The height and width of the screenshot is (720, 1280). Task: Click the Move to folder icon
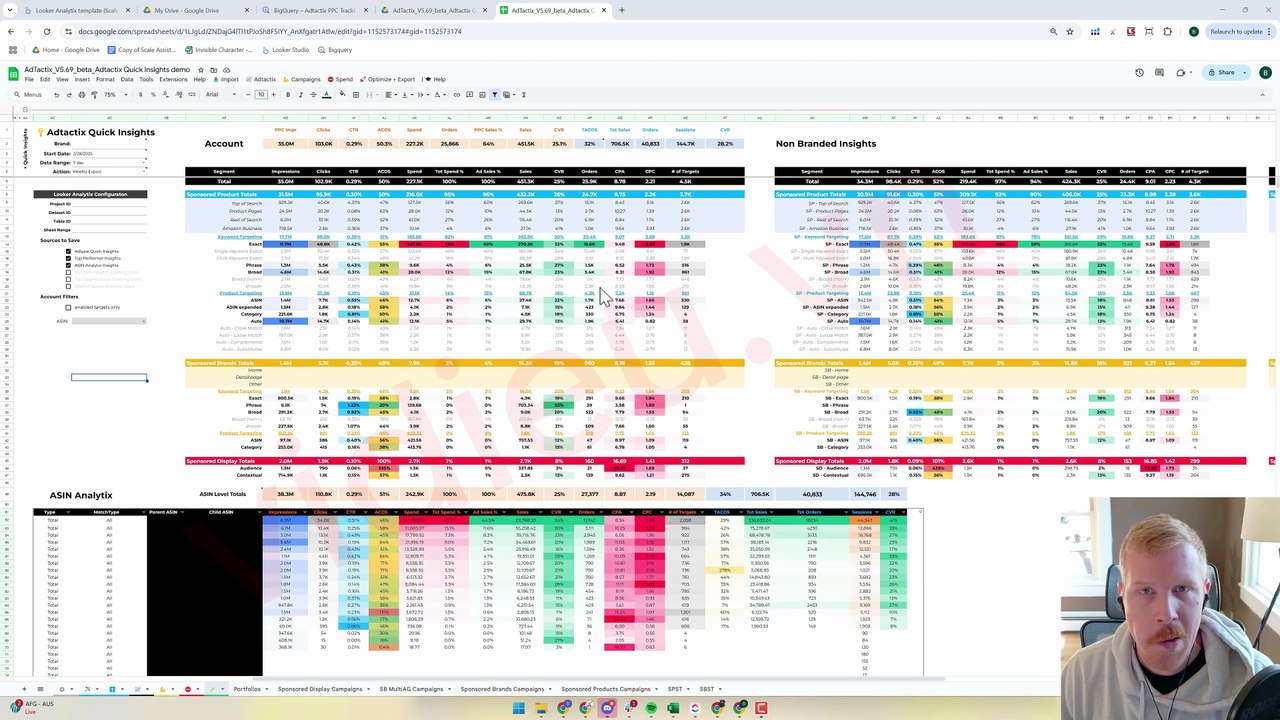(x=213, y=72)
